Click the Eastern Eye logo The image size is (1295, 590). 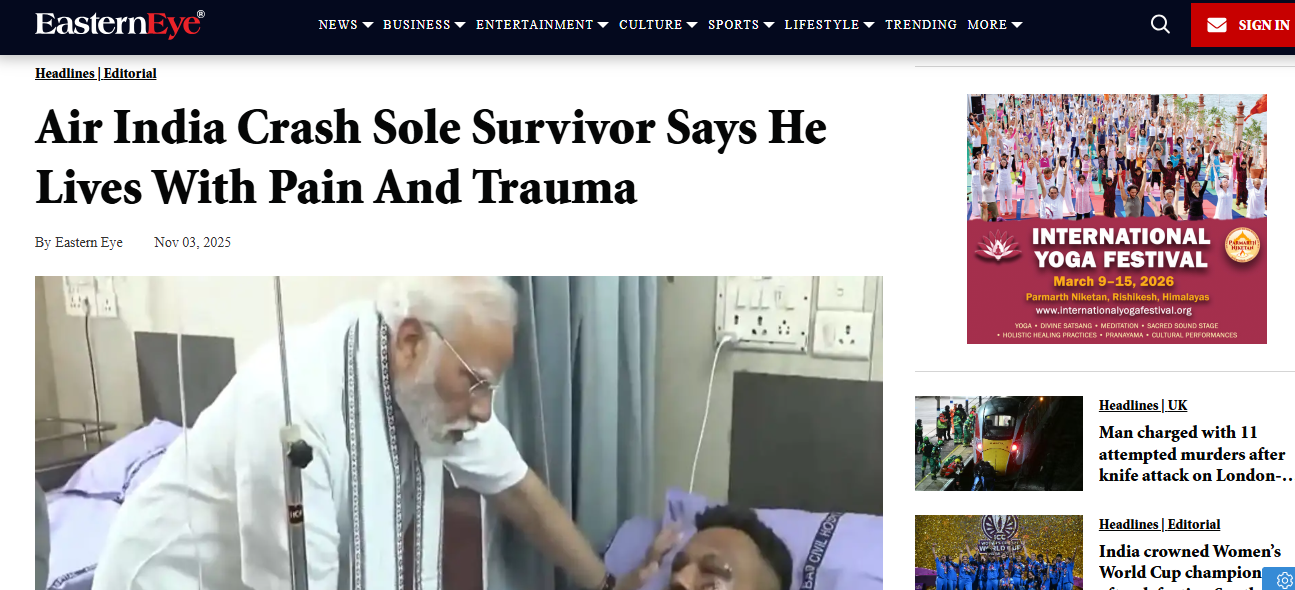120,24
